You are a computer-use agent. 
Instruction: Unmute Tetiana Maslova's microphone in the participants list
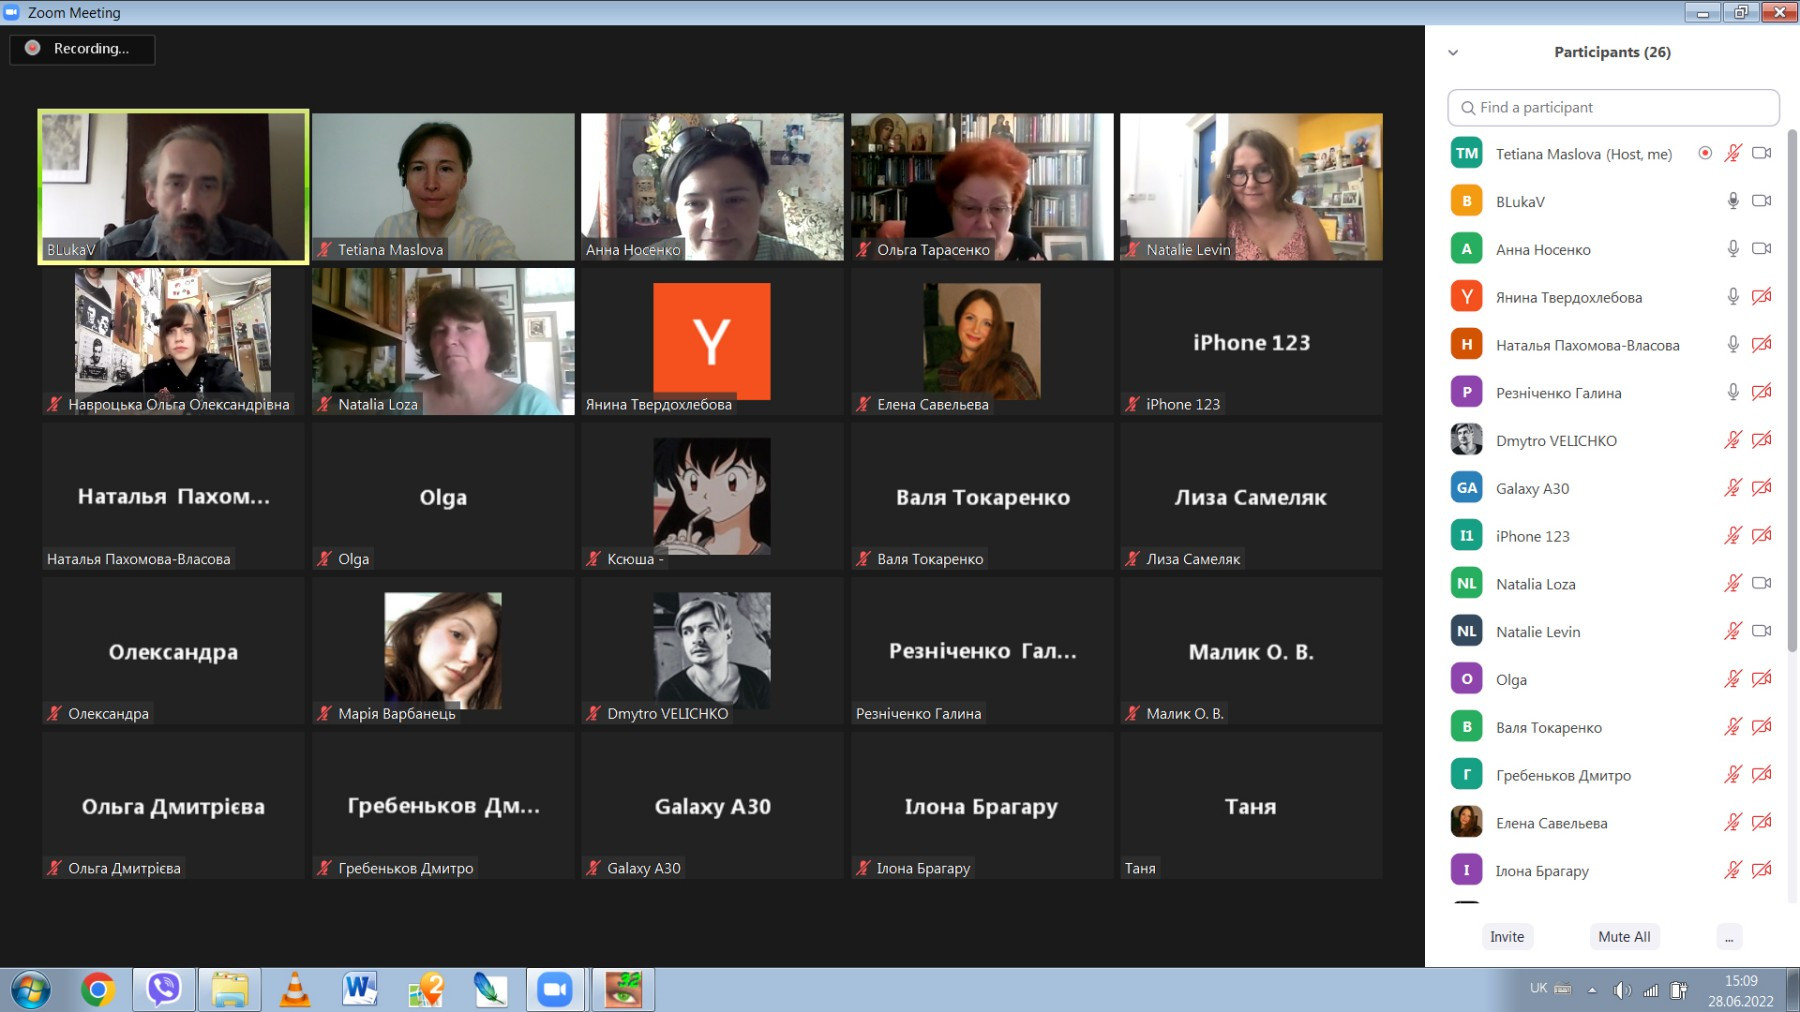pos(1733,153)
